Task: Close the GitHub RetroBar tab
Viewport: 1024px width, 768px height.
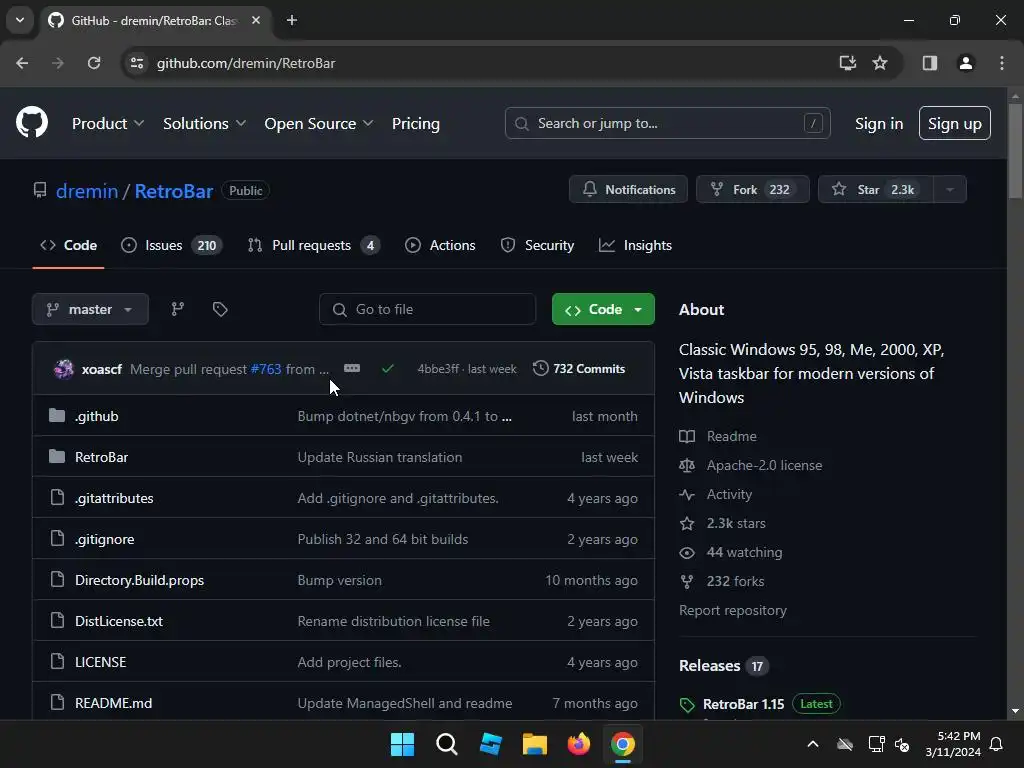Action: point(256,20)
